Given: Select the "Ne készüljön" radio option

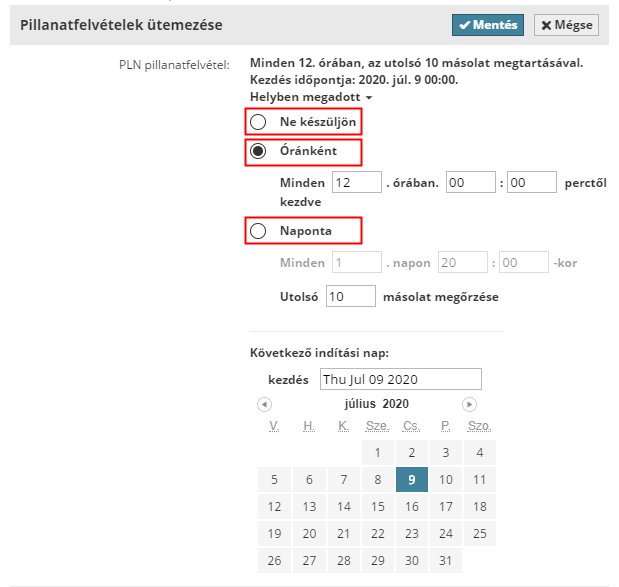Looking at the screenshot, I should pos(258,122).
